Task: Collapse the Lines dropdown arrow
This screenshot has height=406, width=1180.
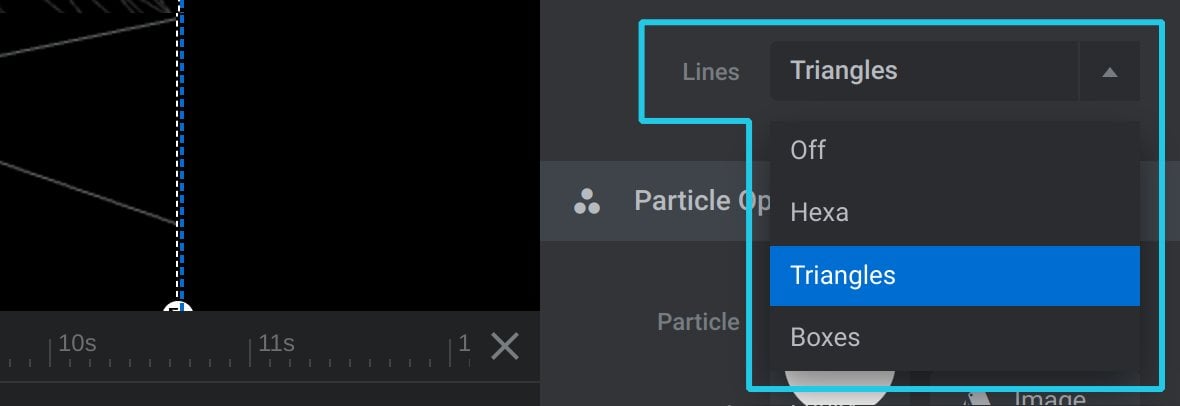Action: point(1109,72)
